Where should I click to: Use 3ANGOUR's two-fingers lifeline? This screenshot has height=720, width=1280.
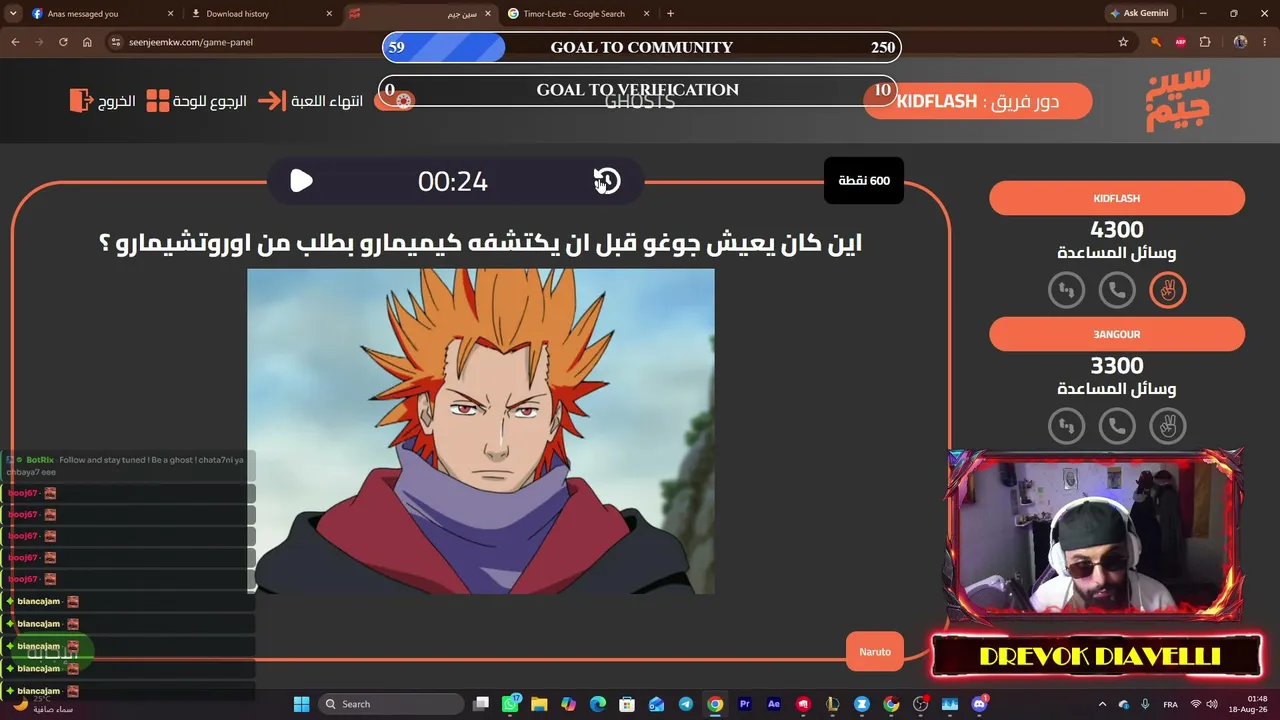[x=1167, y=426]
